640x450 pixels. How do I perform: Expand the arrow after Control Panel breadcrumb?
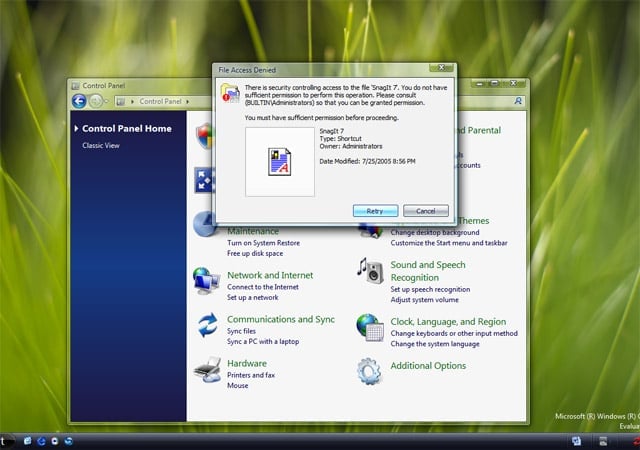click(188, 101)
